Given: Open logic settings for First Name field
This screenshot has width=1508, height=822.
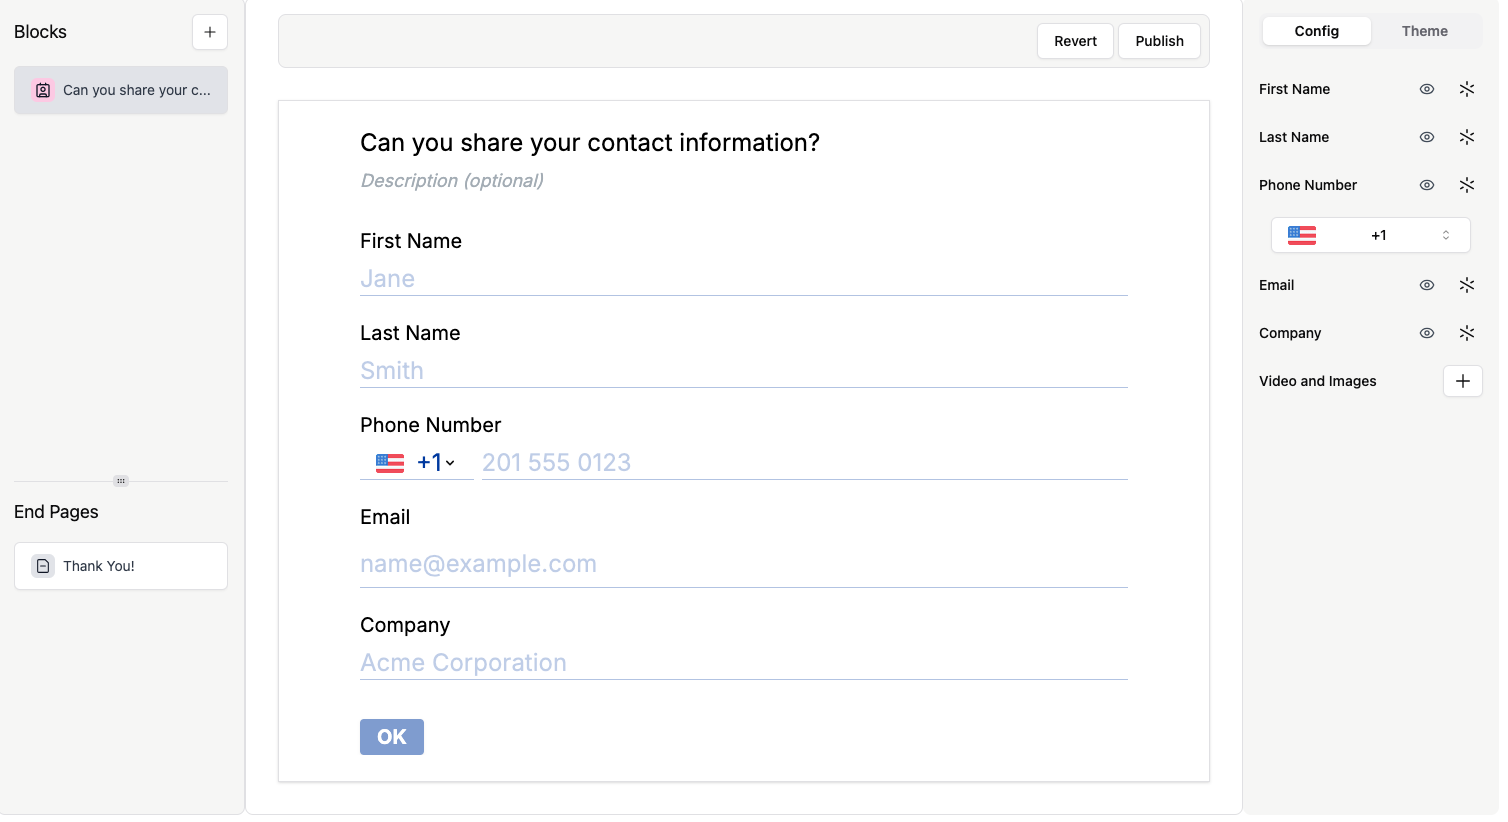Looking at the screenshot, I should tap(1467, 89).
